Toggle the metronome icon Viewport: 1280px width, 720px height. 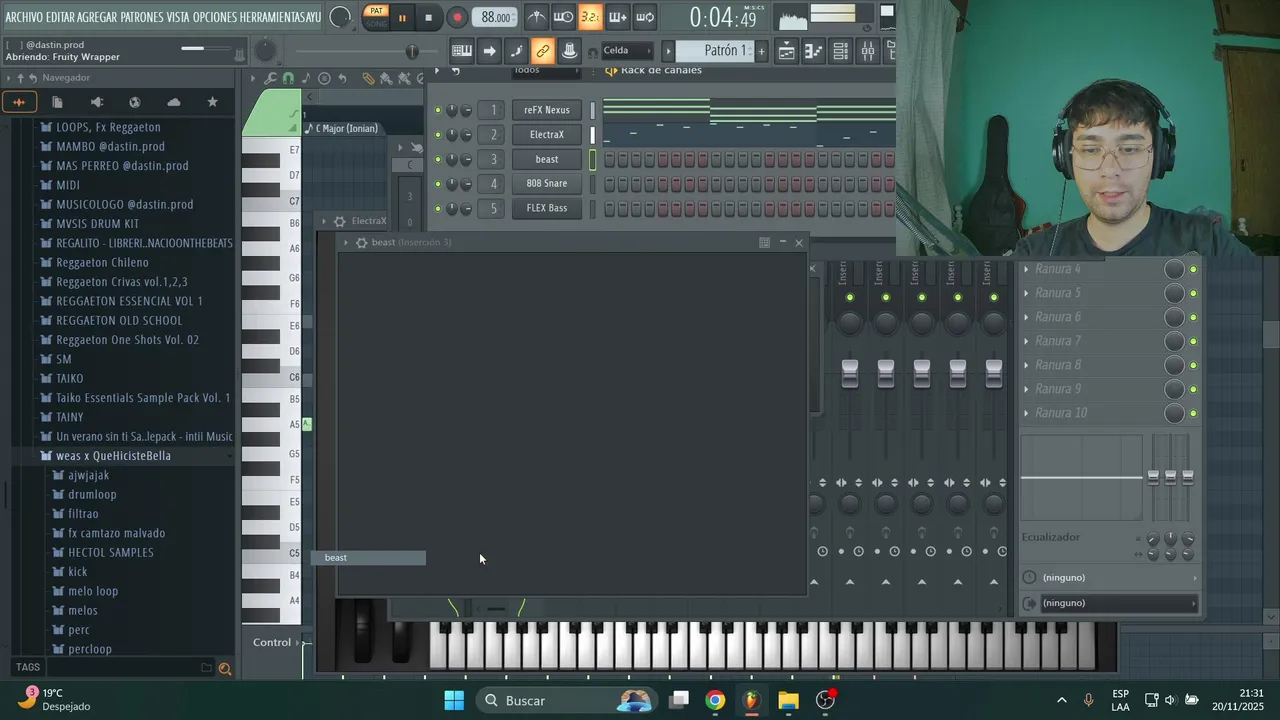(x=537, y=17)
